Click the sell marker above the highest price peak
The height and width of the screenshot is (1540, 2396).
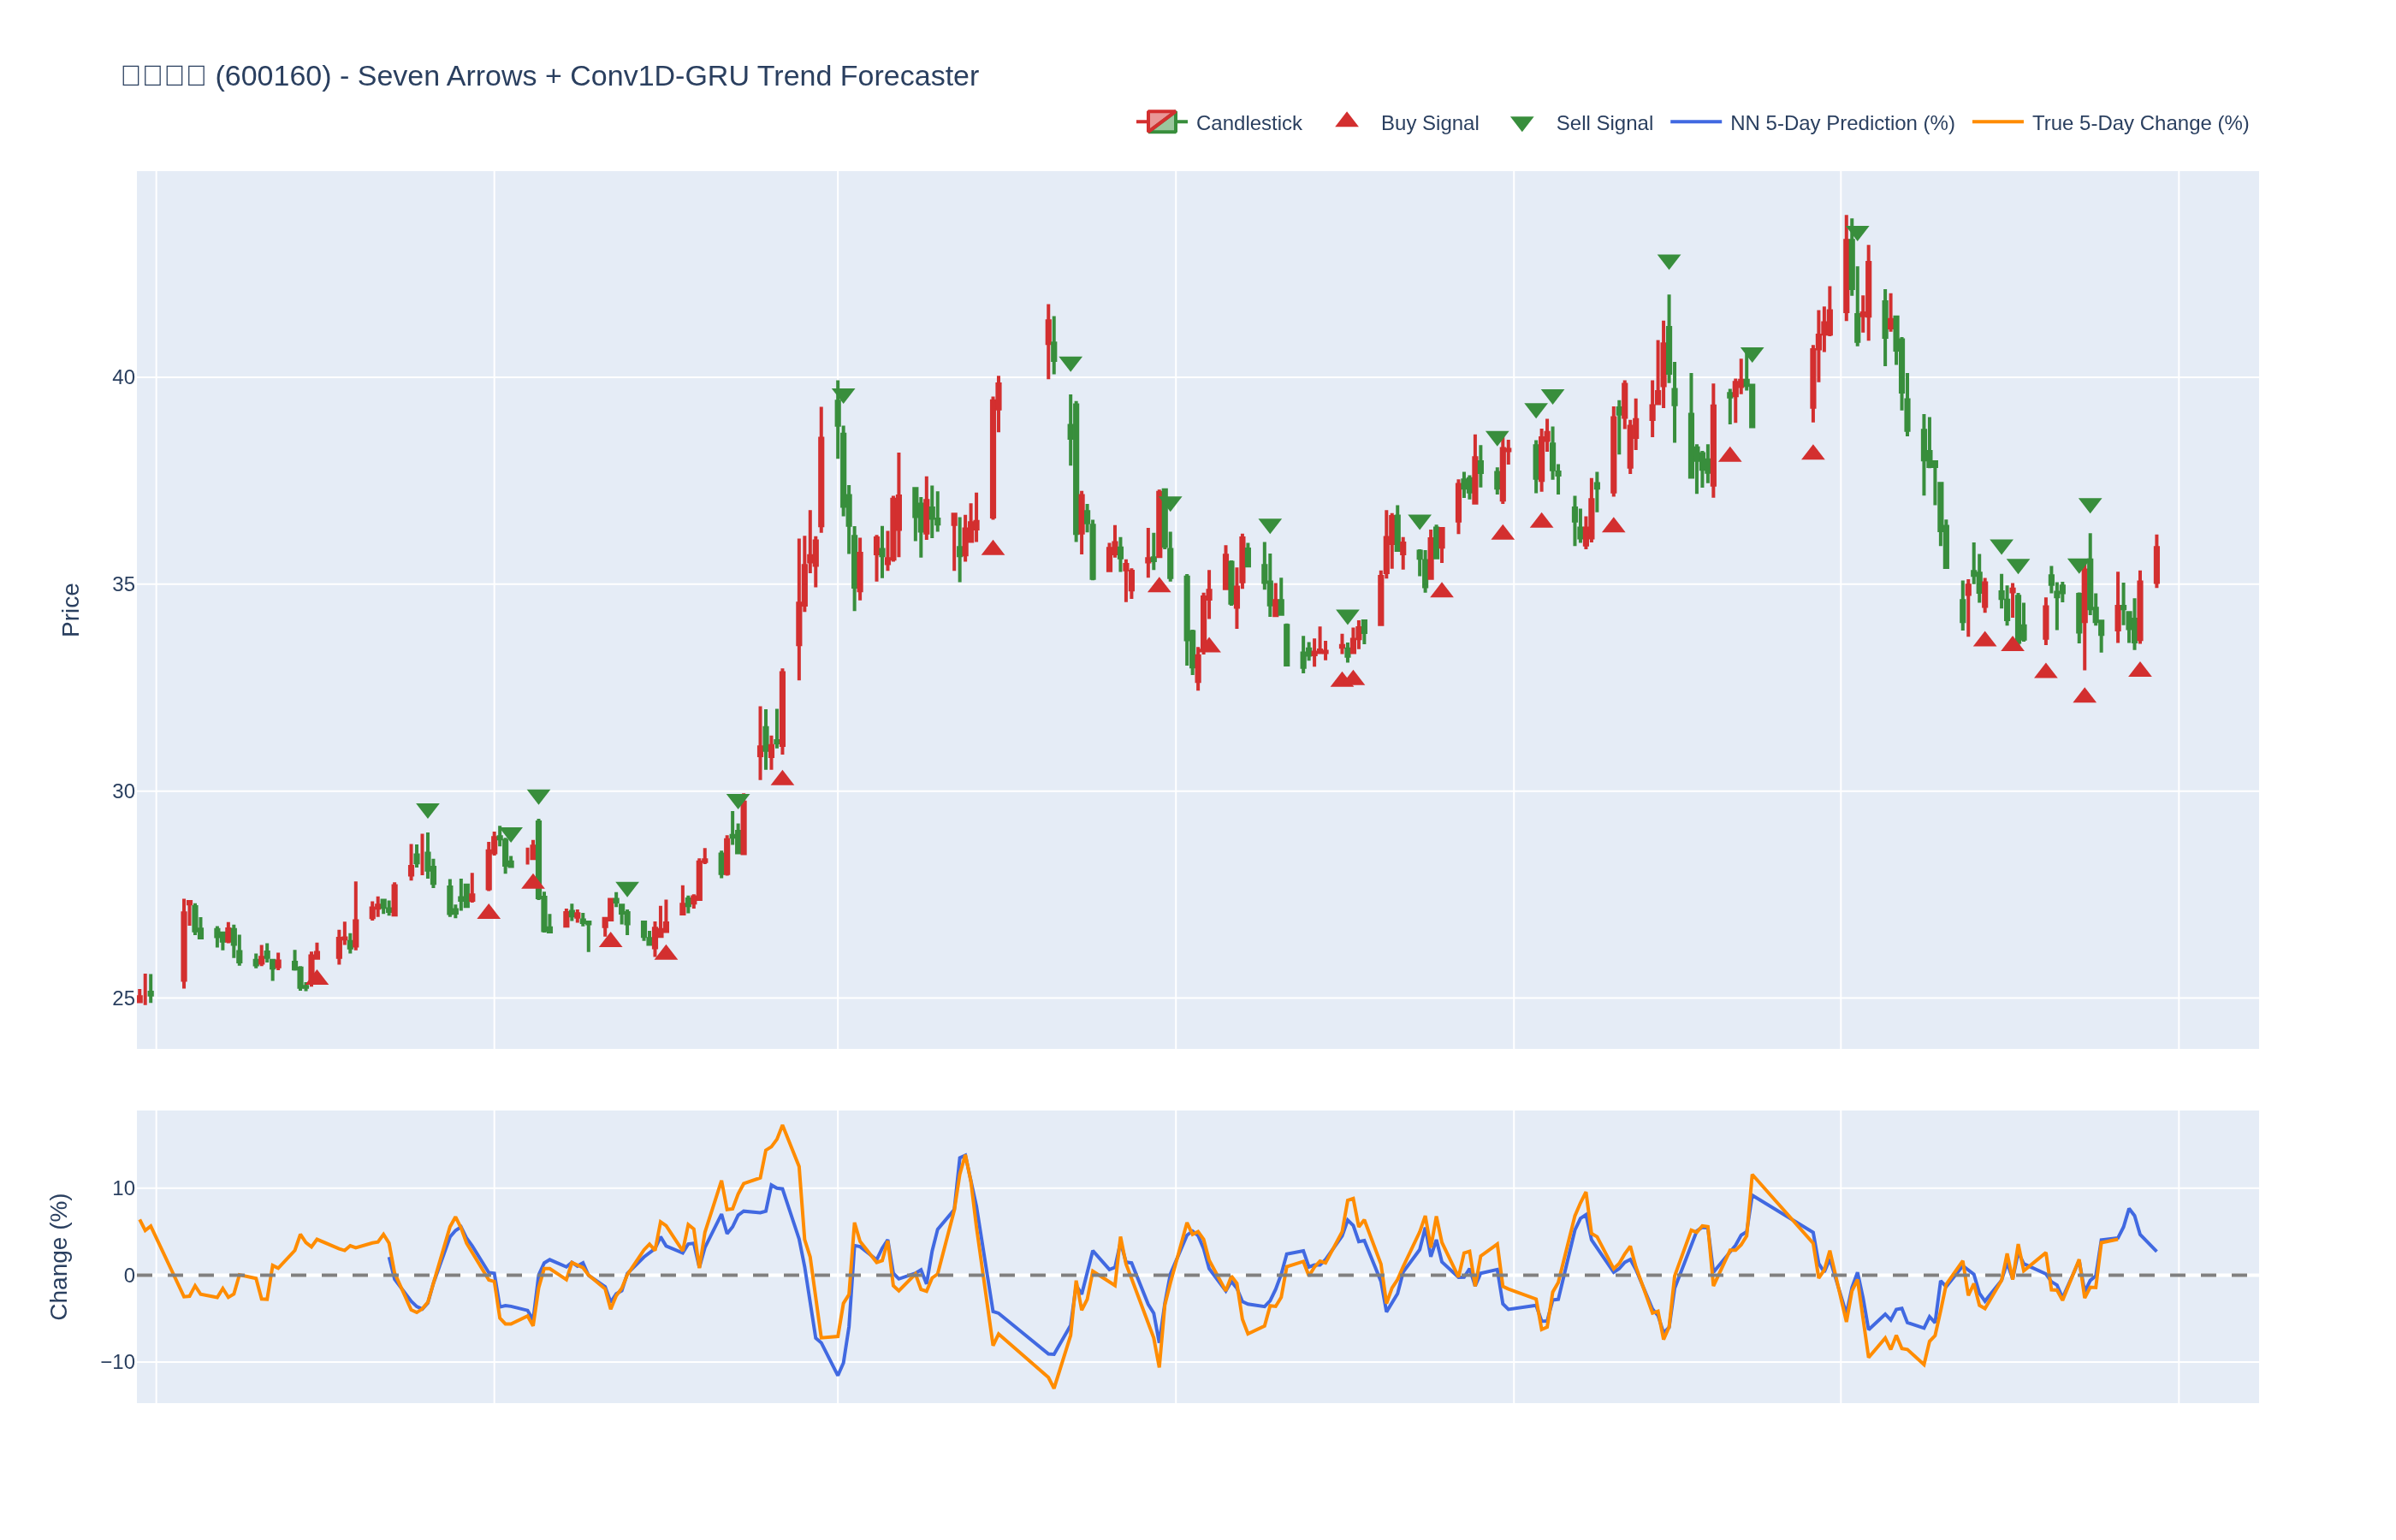(x=1857, y=233)
